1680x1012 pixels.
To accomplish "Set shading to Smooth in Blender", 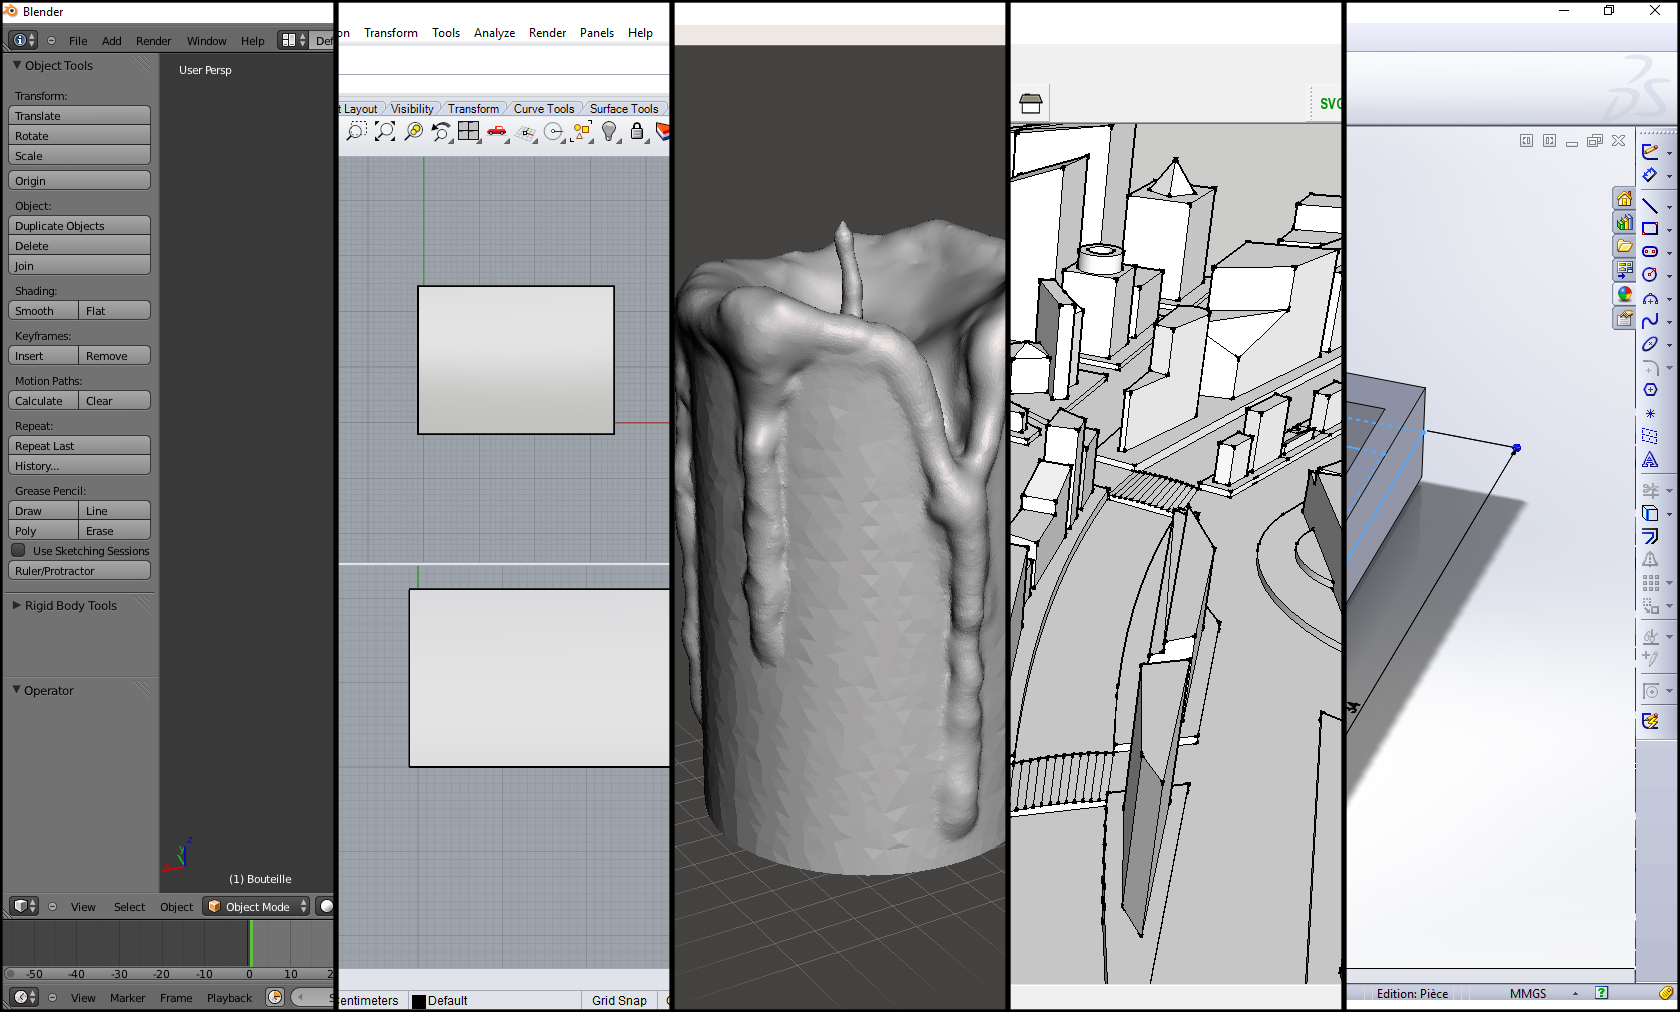I will click(43, 311).
